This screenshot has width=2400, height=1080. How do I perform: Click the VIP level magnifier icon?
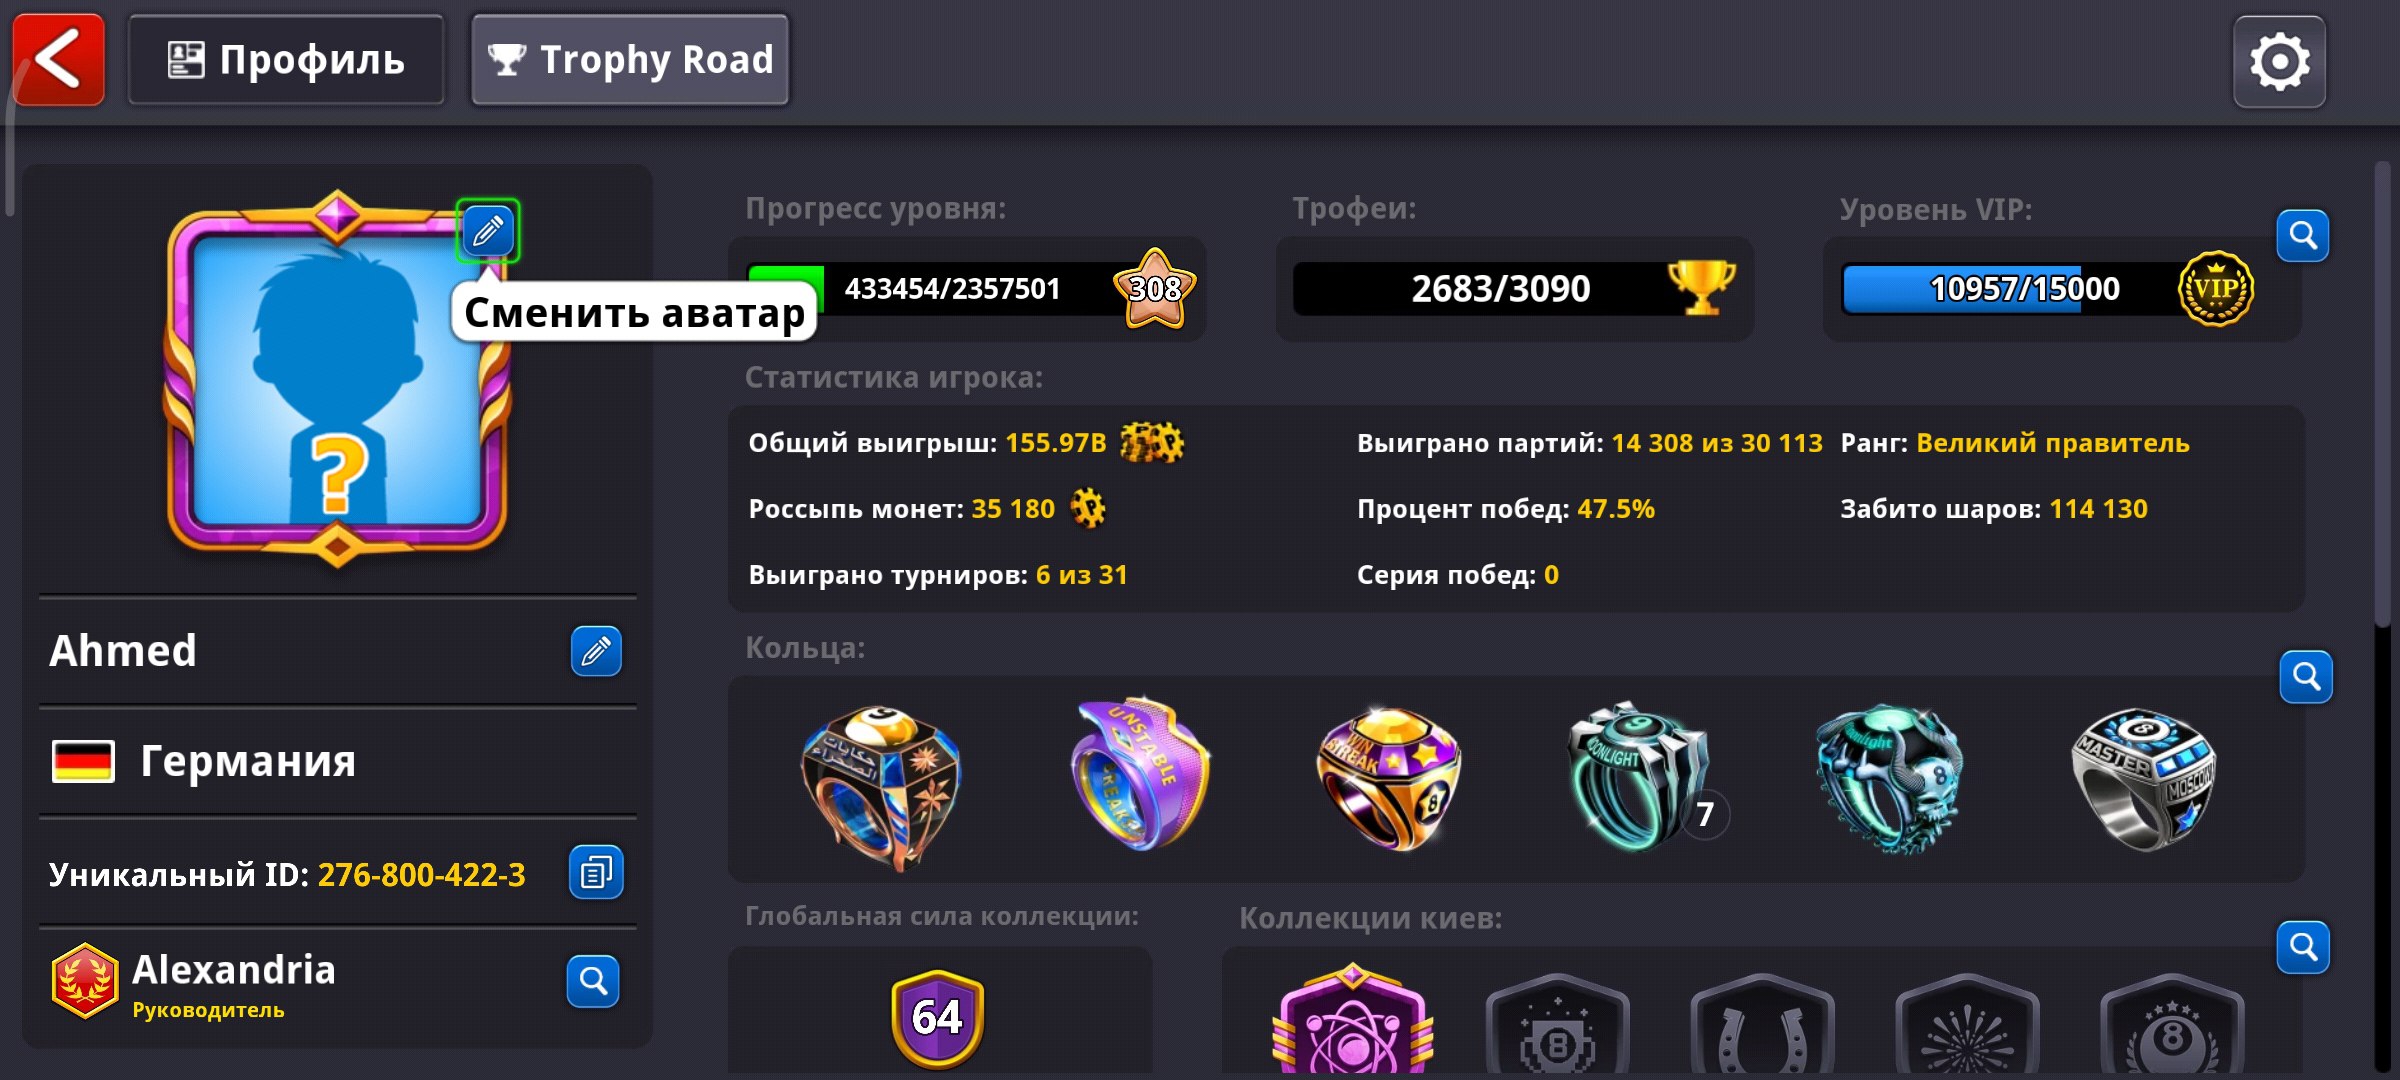coord(2303,236)
